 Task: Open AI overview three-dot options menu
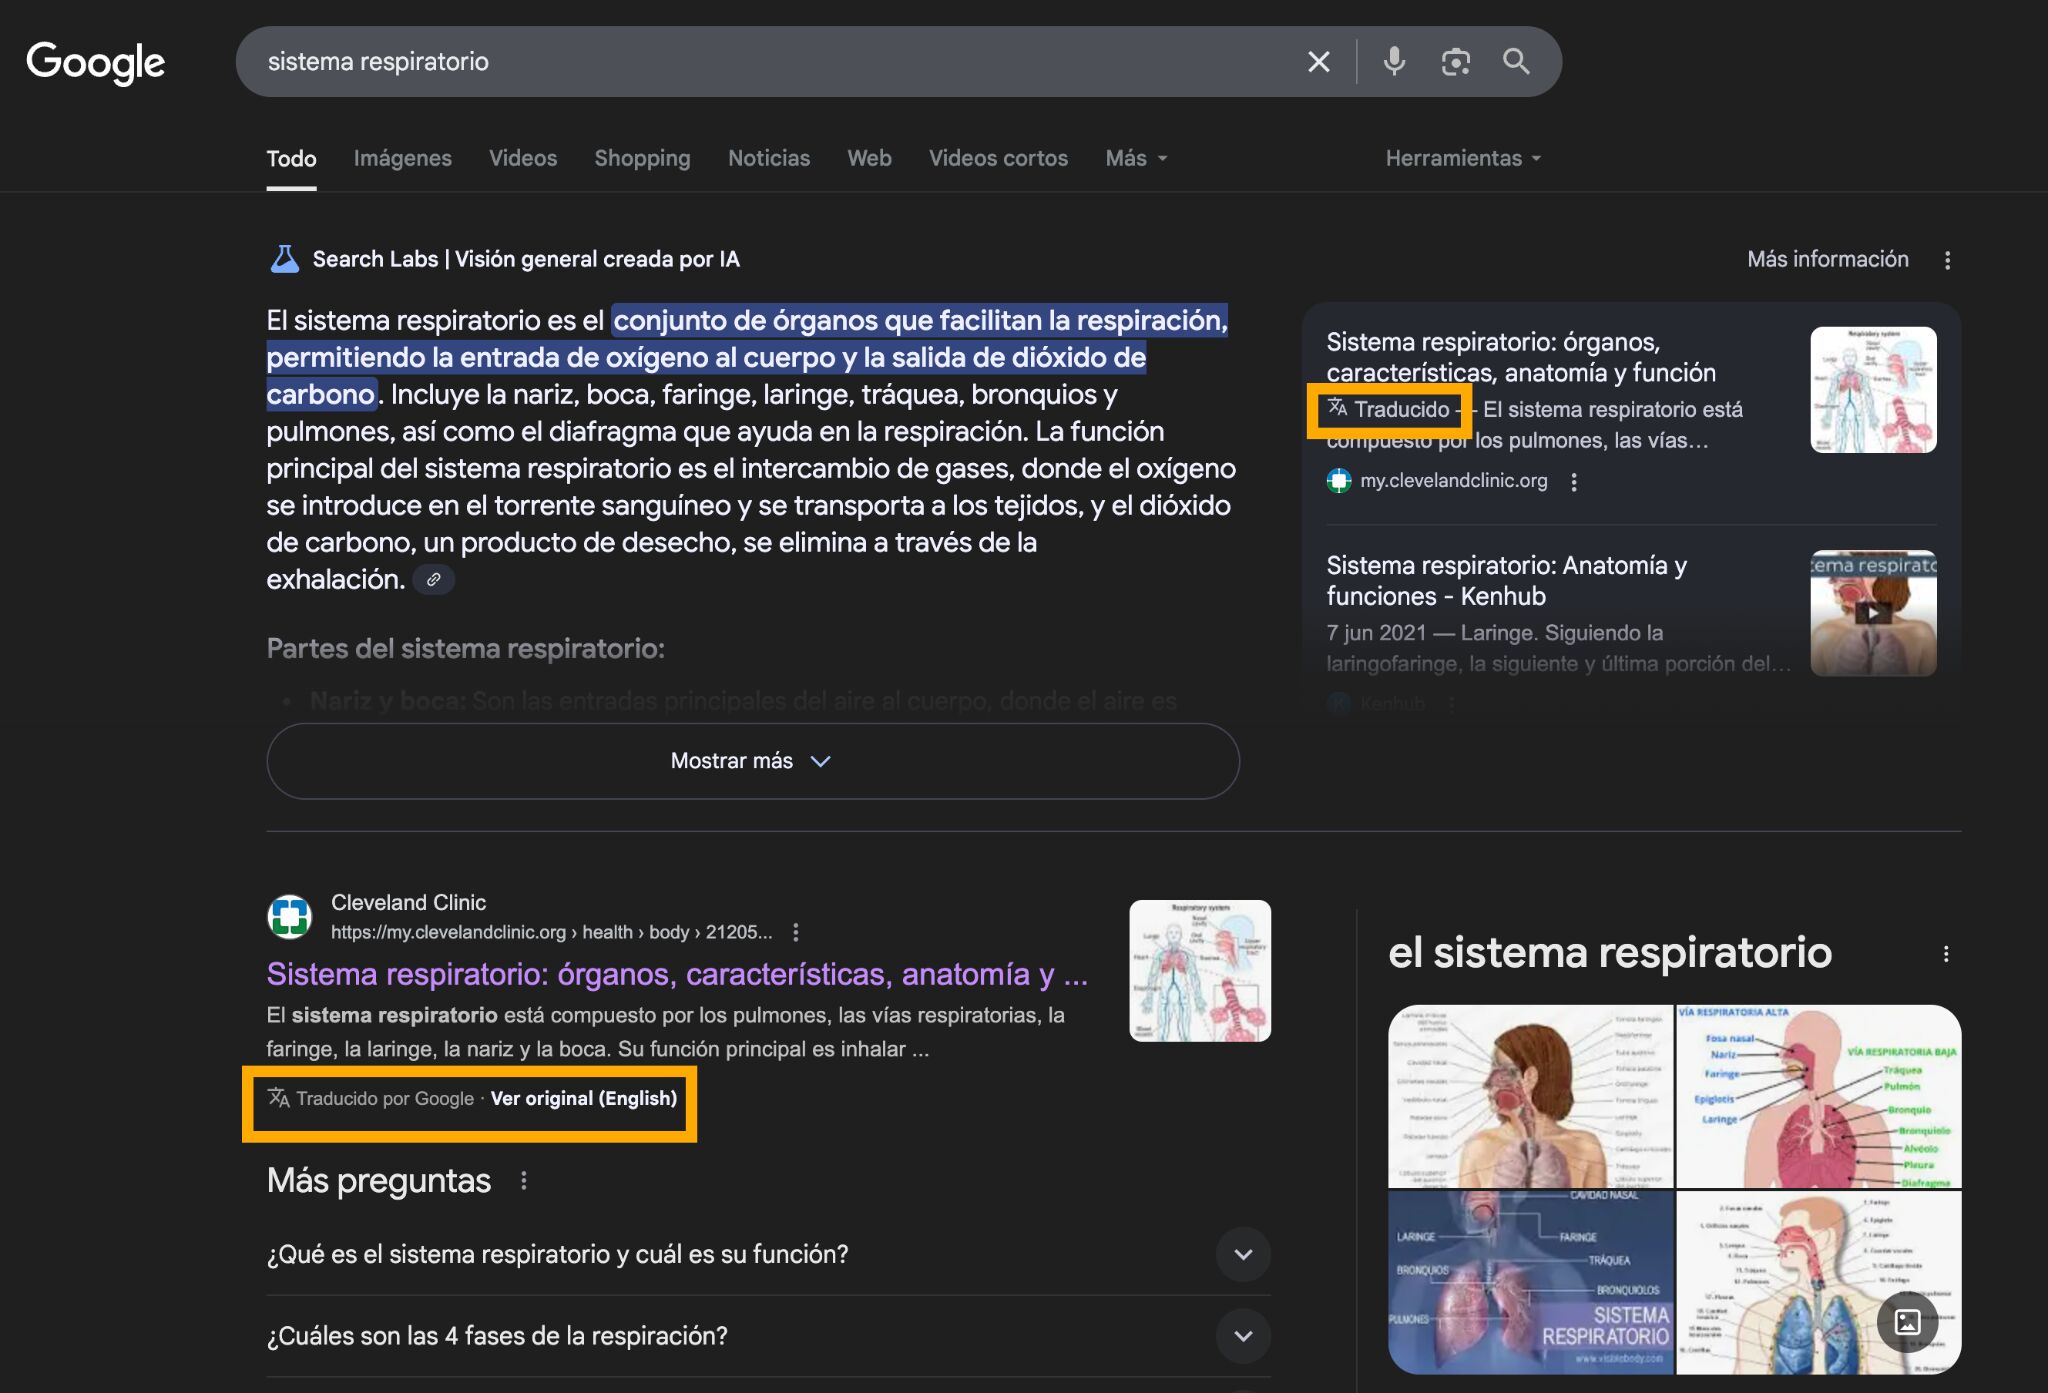pos(1946,260)
